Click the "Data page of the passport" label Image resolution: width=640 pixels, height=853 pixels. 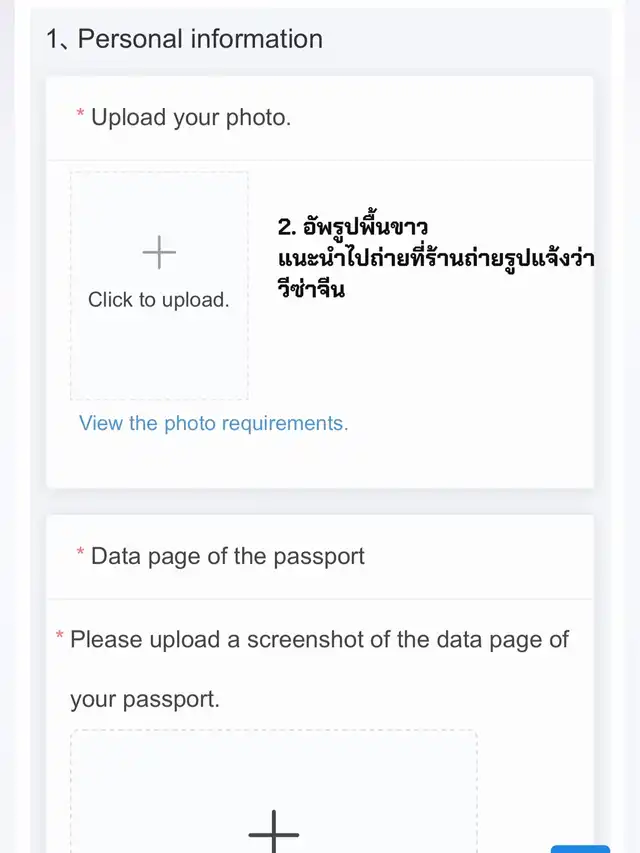click(x=228, y=556)
